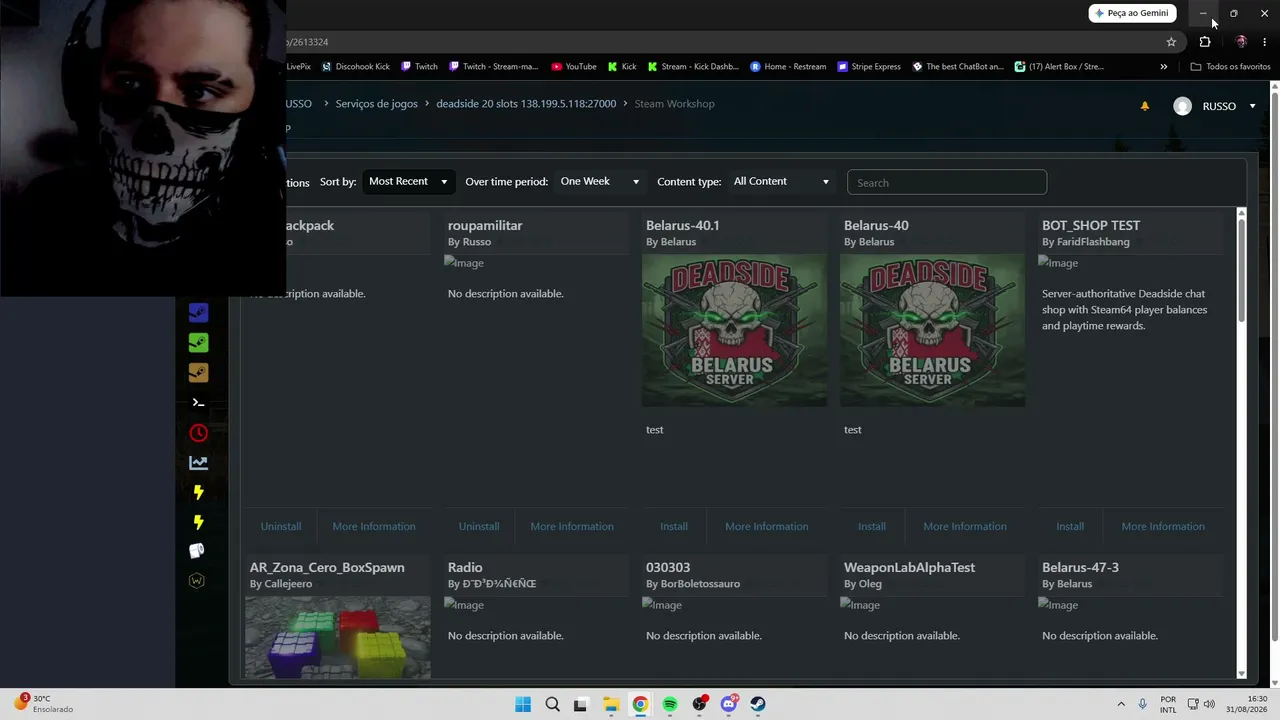
Task: Open the green Steam tool sidebar icon
Action: pos(198,343)
